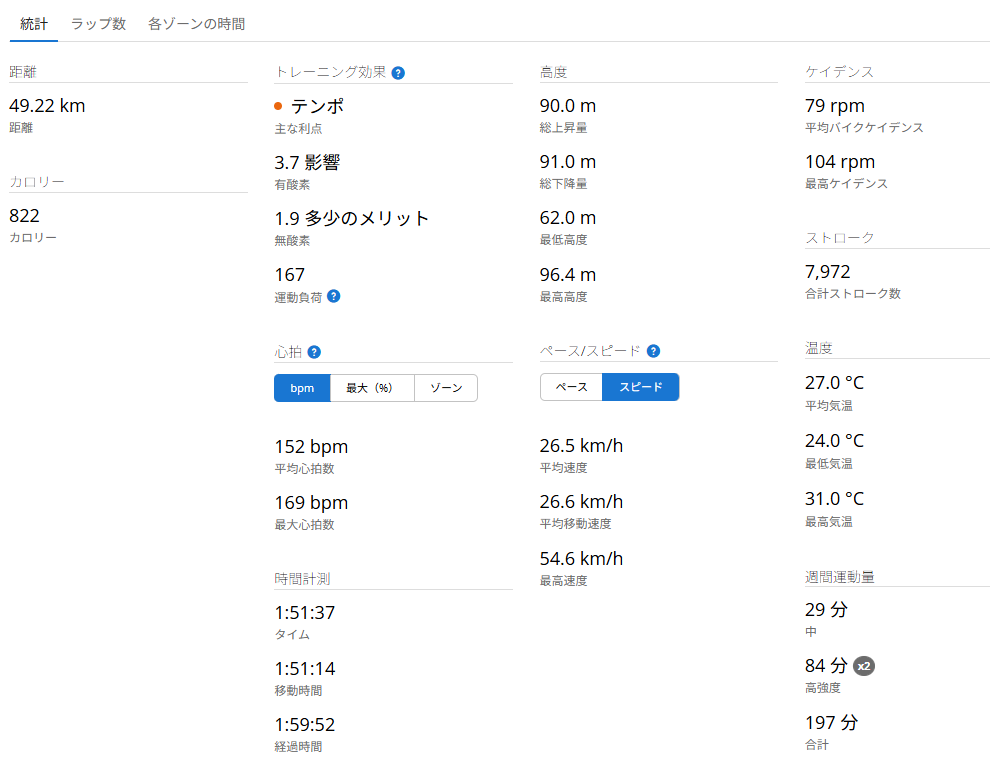Switch heart rate to 最大 (%)

pyautogui.click(x=372, y=388)
